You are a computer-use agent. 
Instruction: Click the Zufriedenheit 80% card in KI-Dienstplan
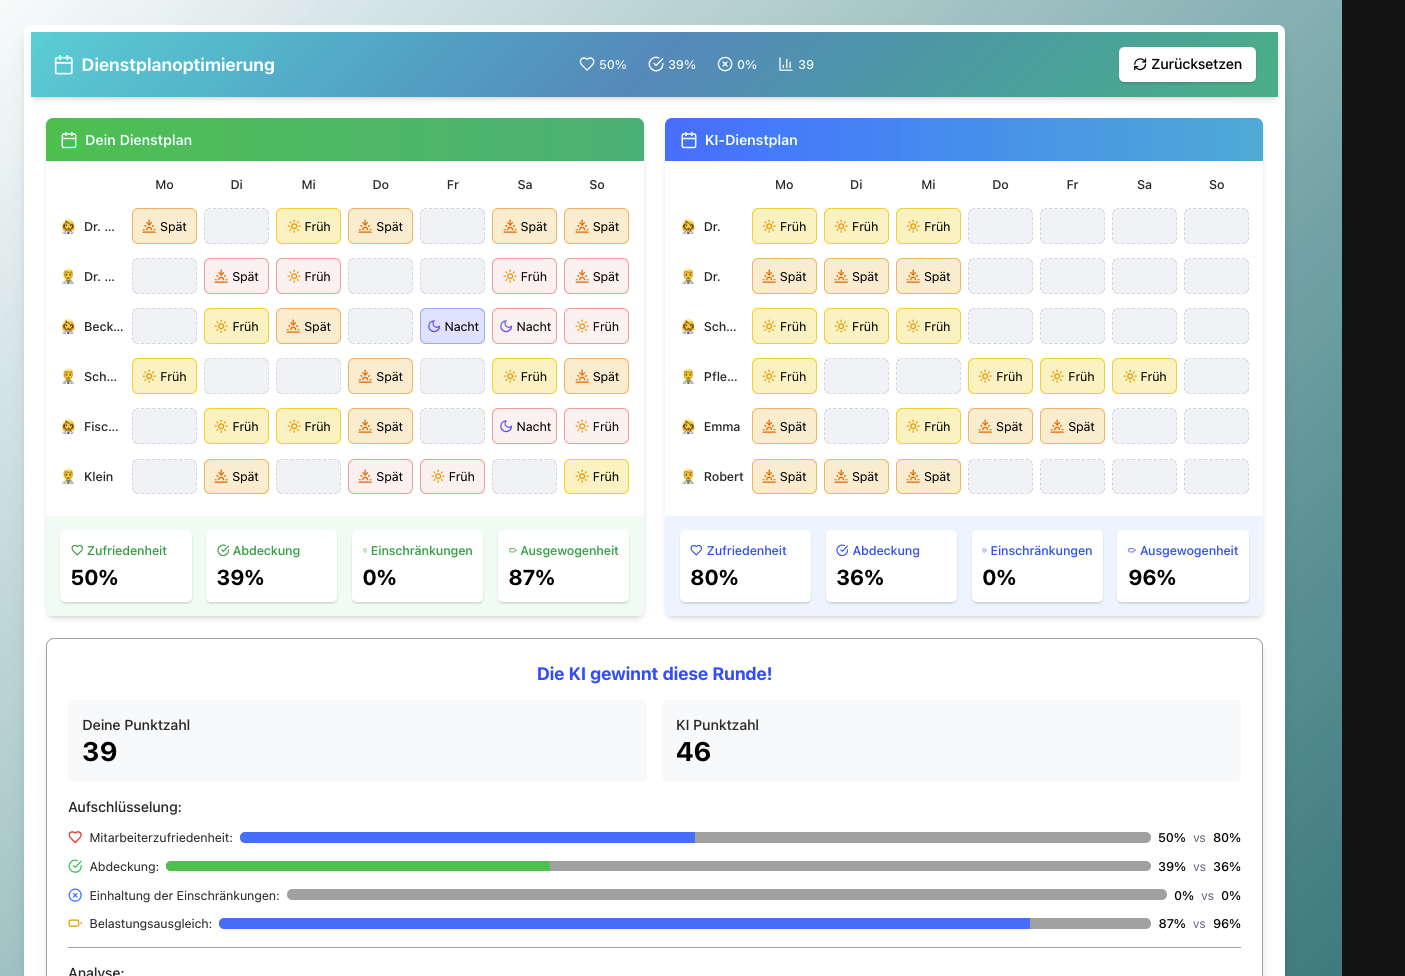click(745, 566)
